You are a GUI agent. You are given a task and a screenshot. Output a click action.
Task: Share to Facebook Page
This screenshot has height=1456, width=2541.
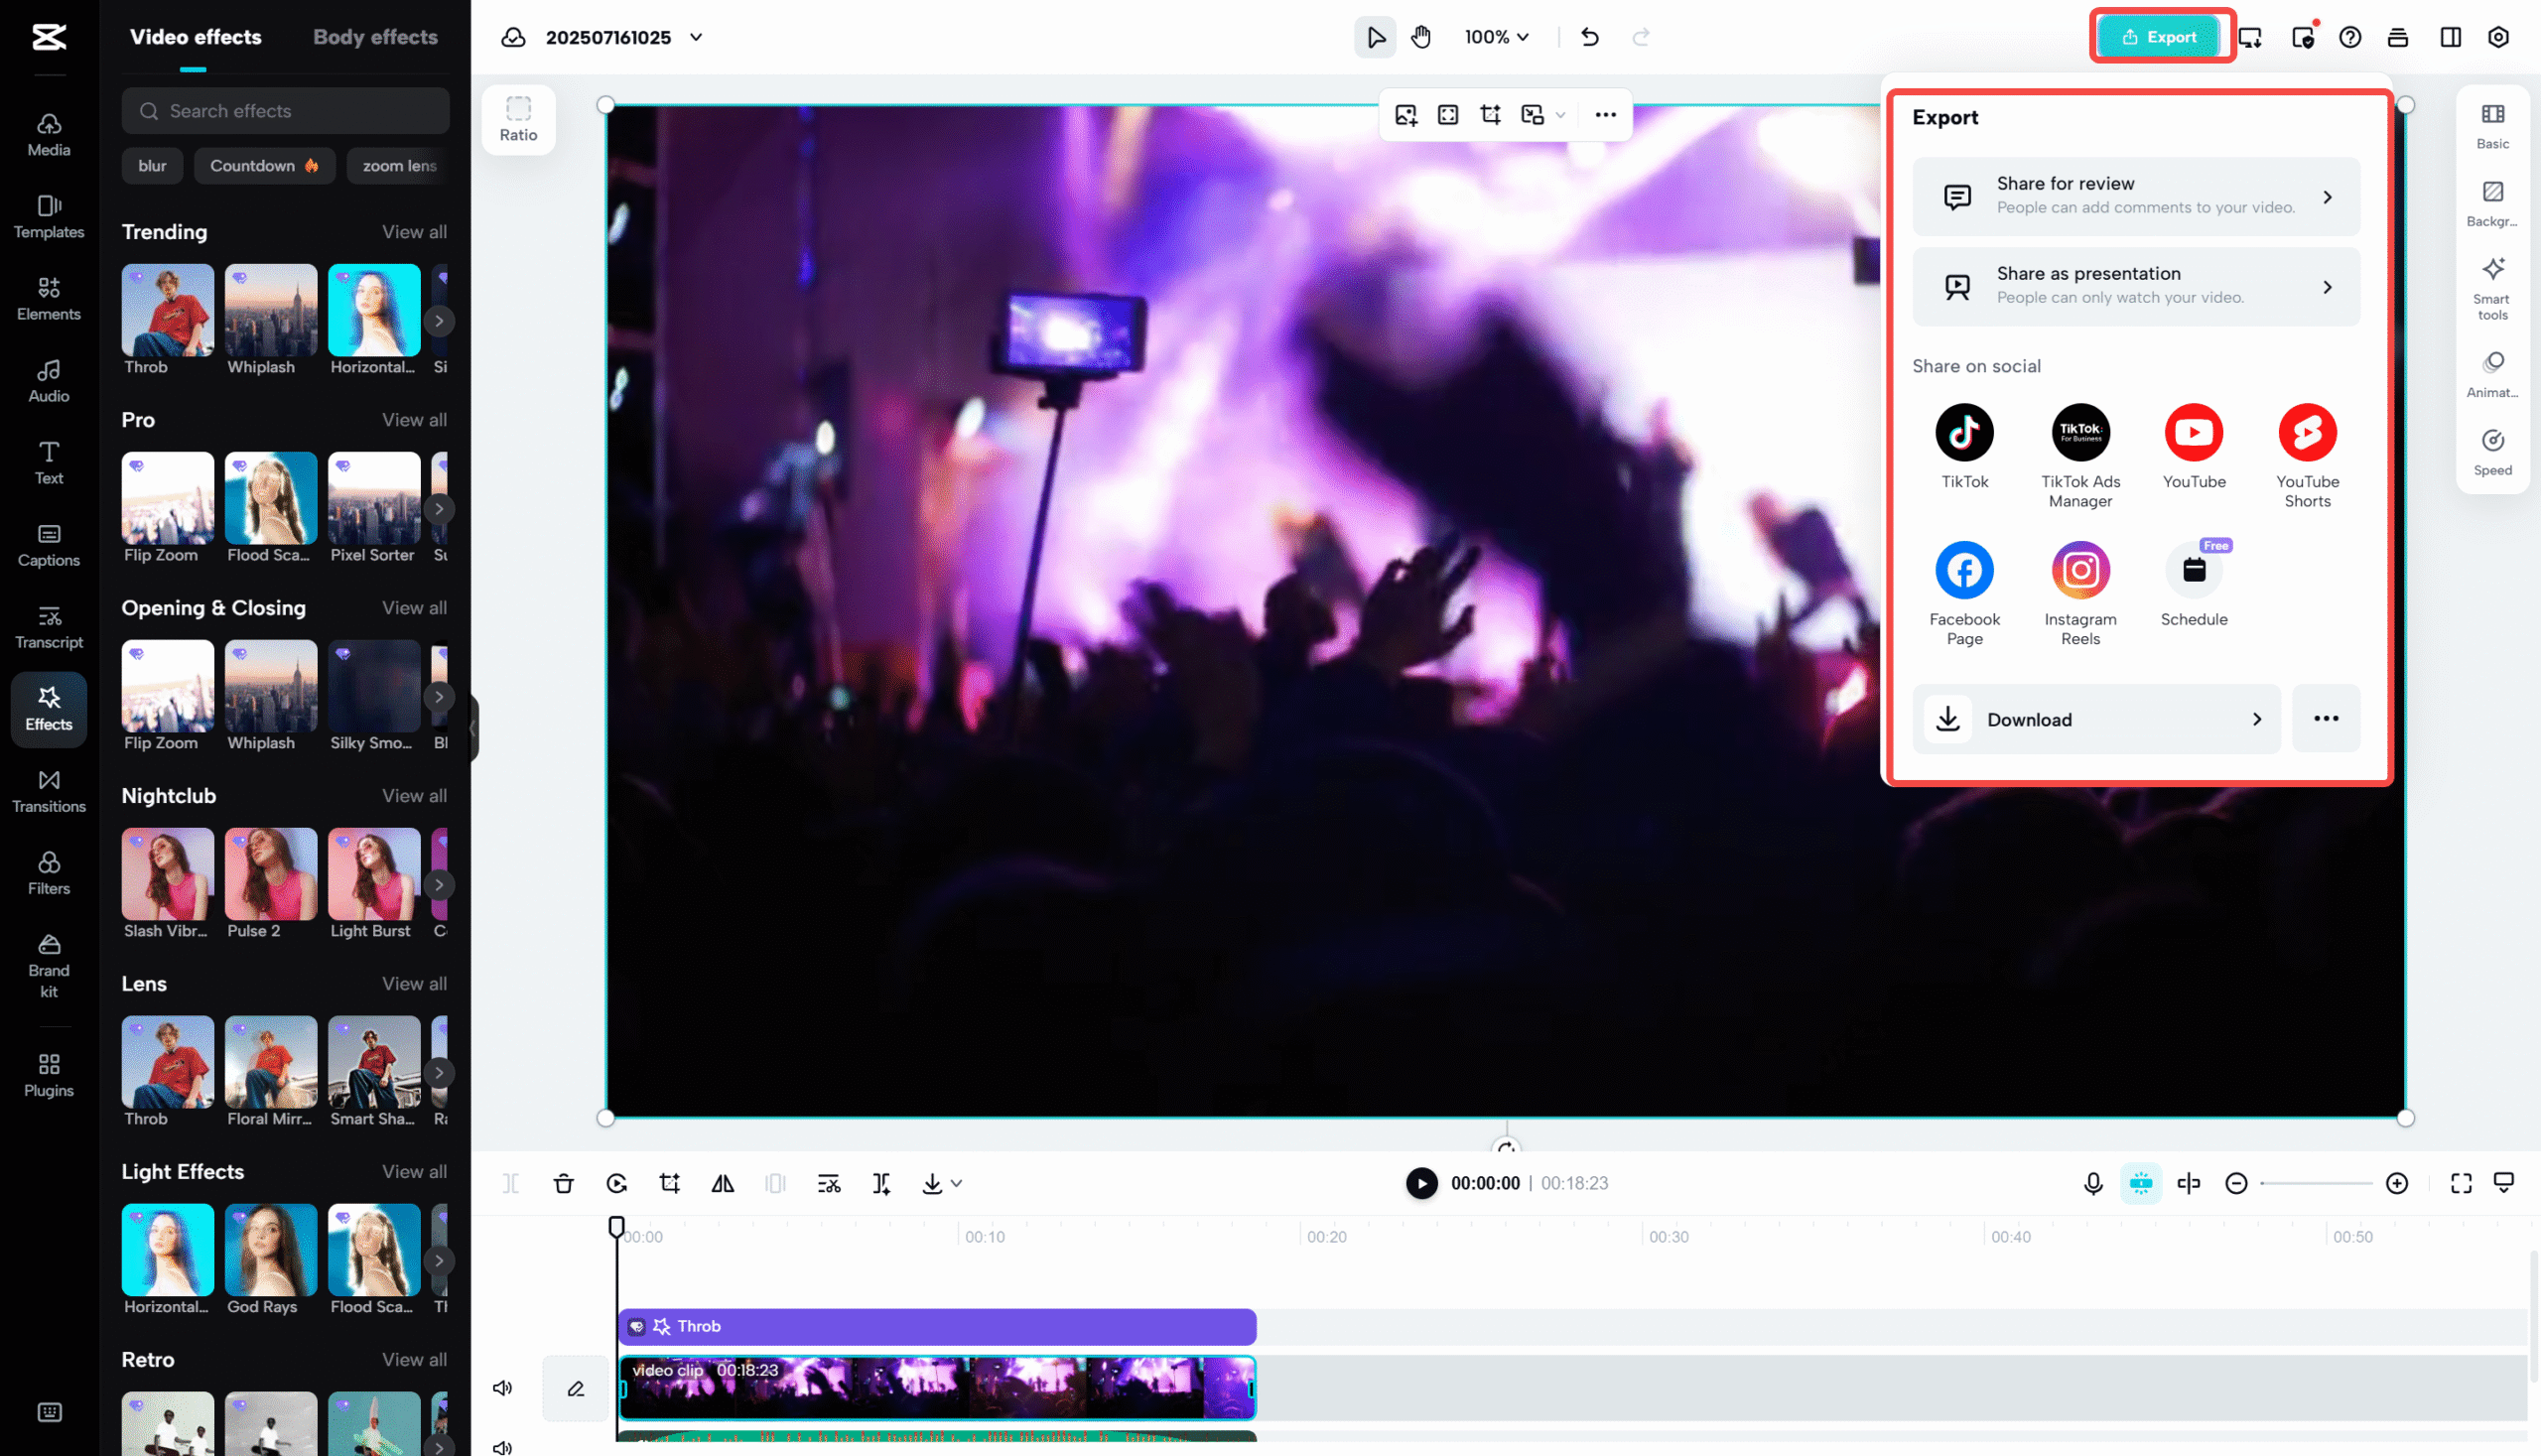tap(1964, 594)
